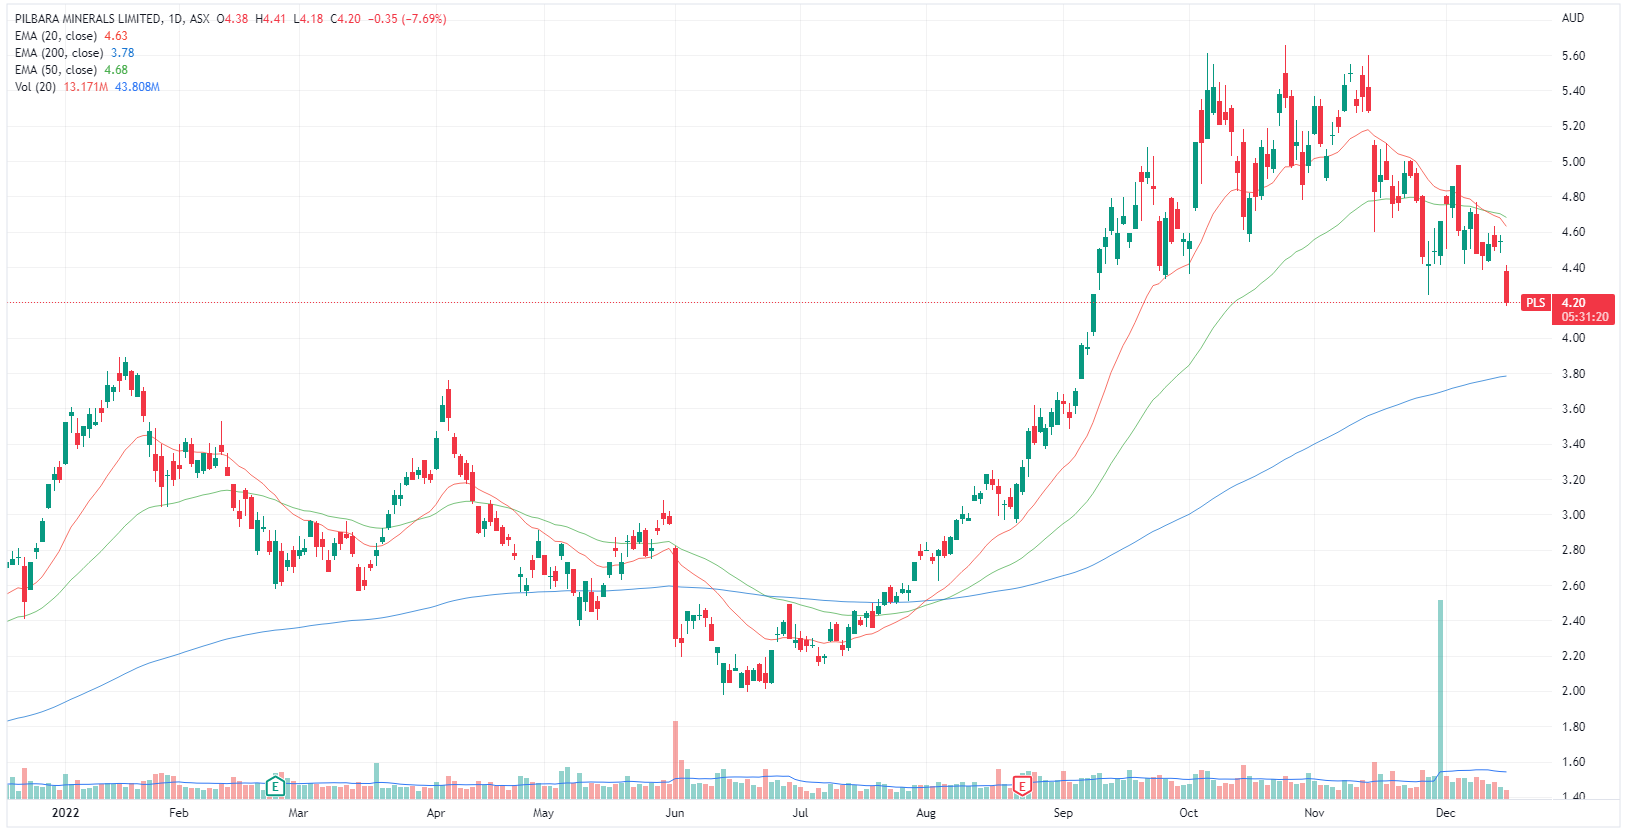This screenshot has height=831, width=1625.
Task: Select the Vol (20) indicator legend
Action: (x=35, y=87)
